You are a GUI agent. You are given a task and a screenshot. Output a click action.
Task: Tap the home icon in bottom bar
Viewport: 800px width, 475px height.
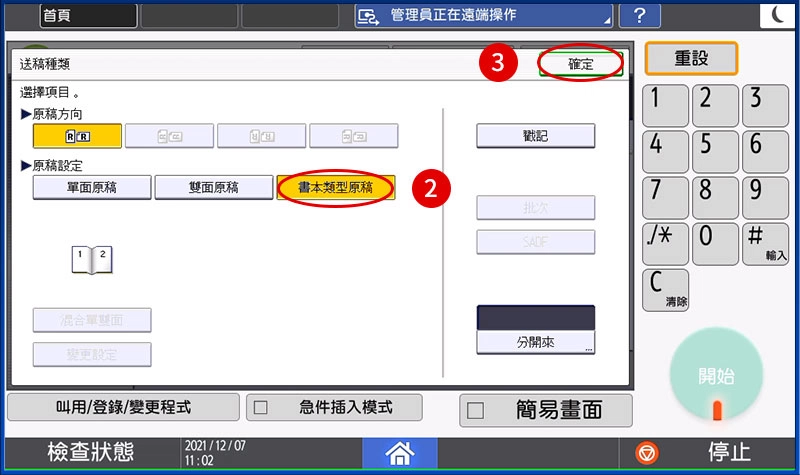(x=399, y=453)
